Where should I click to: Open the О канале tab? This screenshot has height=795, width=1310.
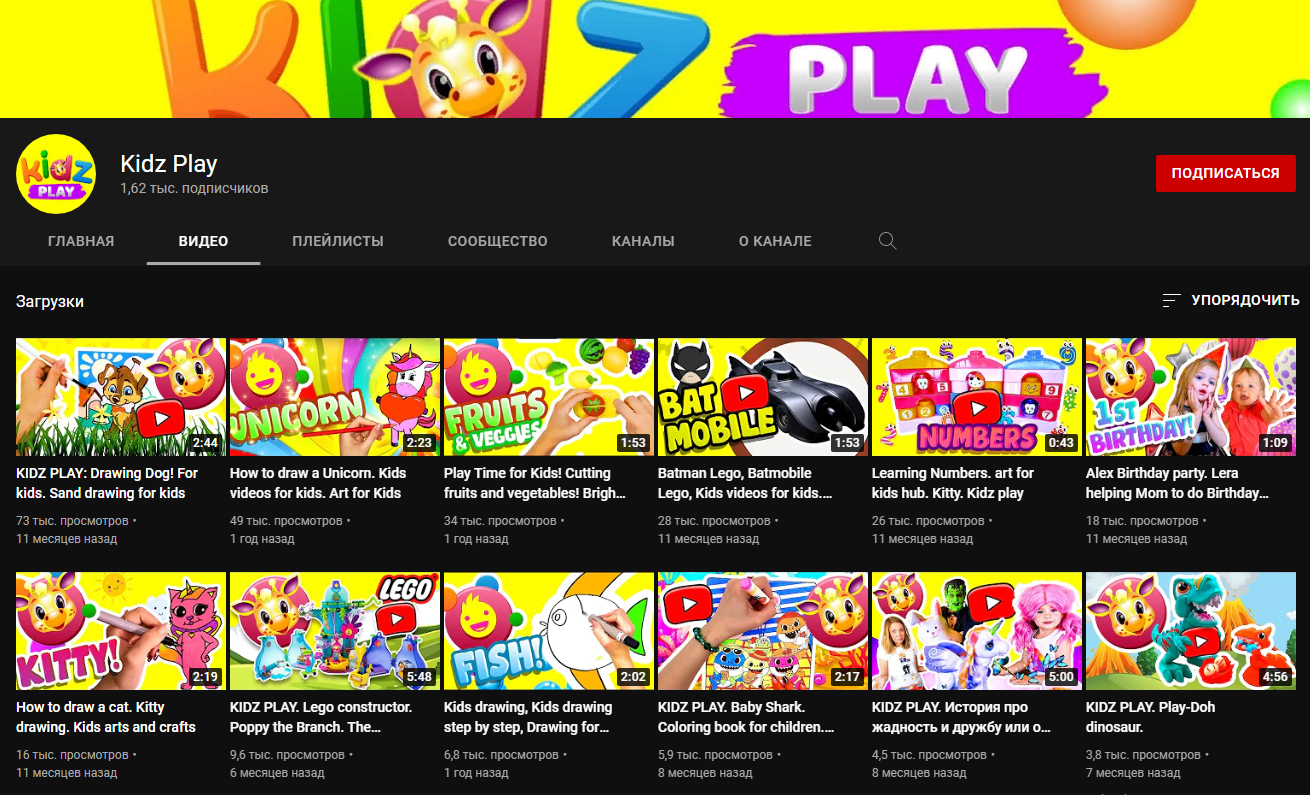775,241
